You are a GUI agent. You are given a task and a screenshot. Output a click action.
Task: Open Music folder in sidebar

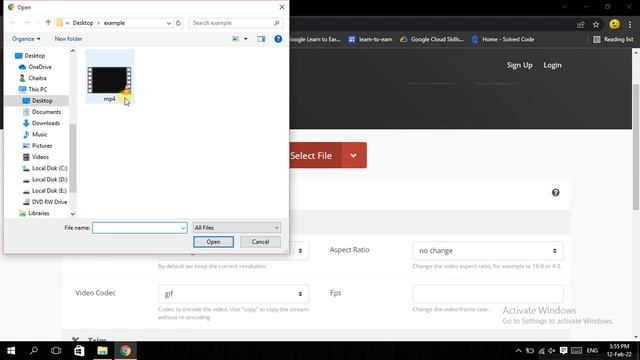tap(40, 134)
